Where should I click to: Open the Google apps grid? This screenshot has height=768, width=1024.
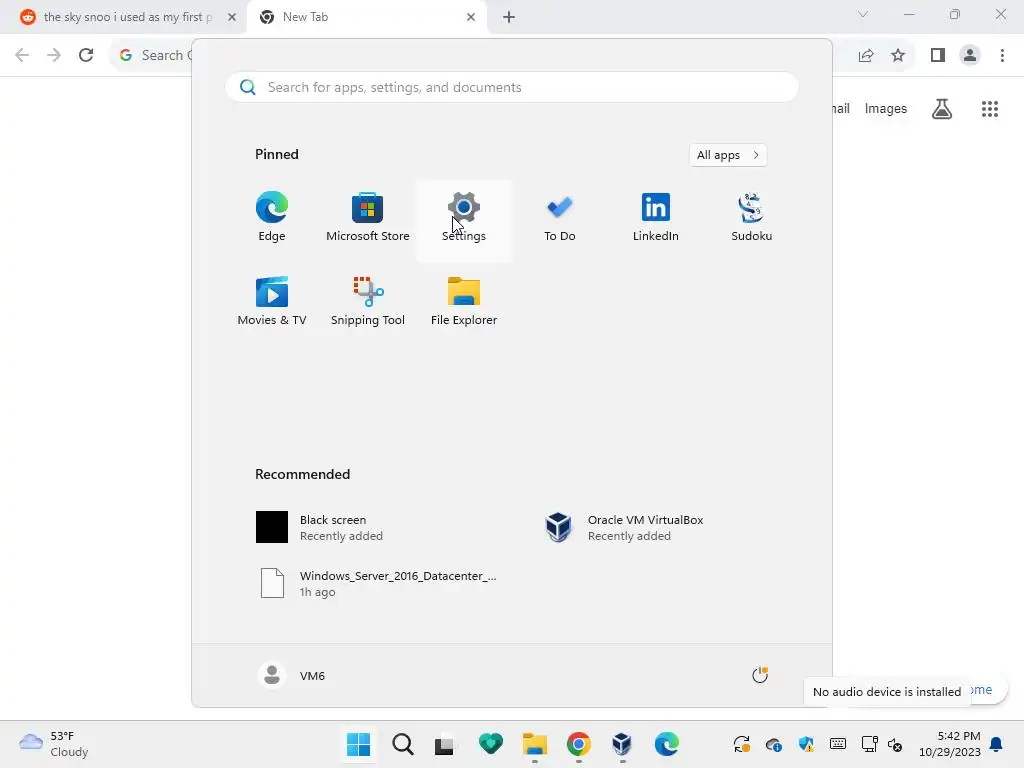(990, 108)
